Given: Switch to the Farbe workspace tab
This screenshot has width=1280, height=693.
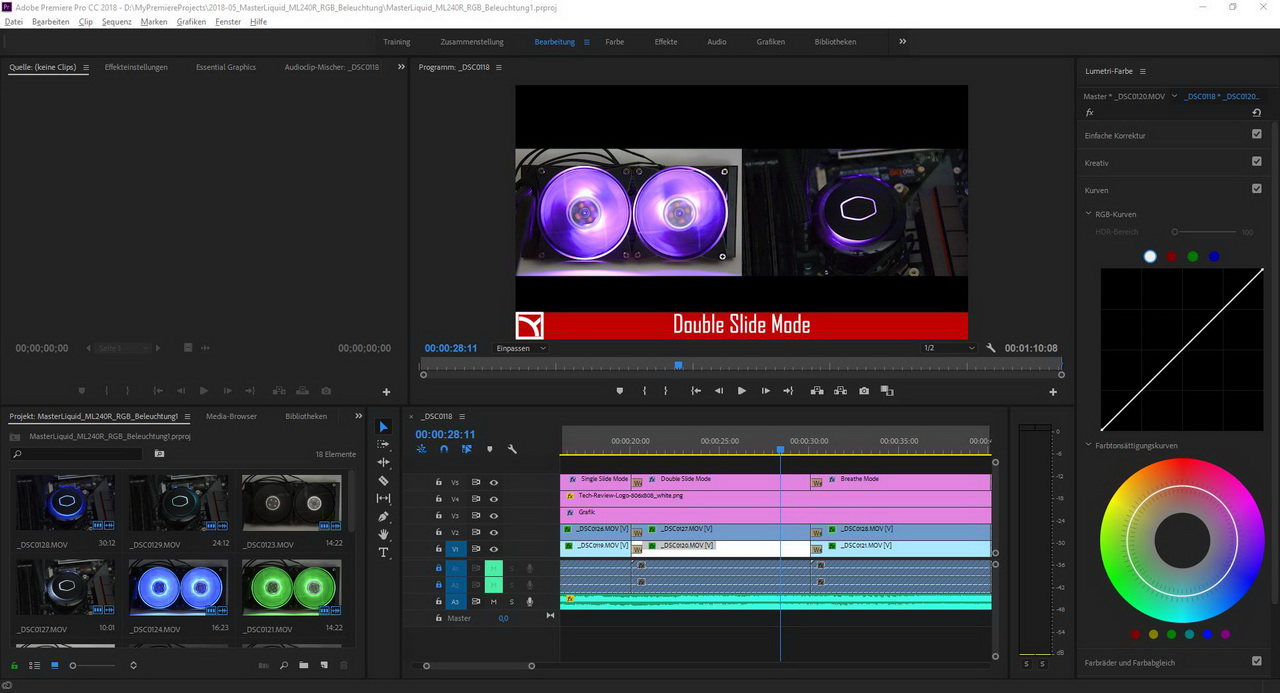Looking at the screenshot, I should (614, 42).
